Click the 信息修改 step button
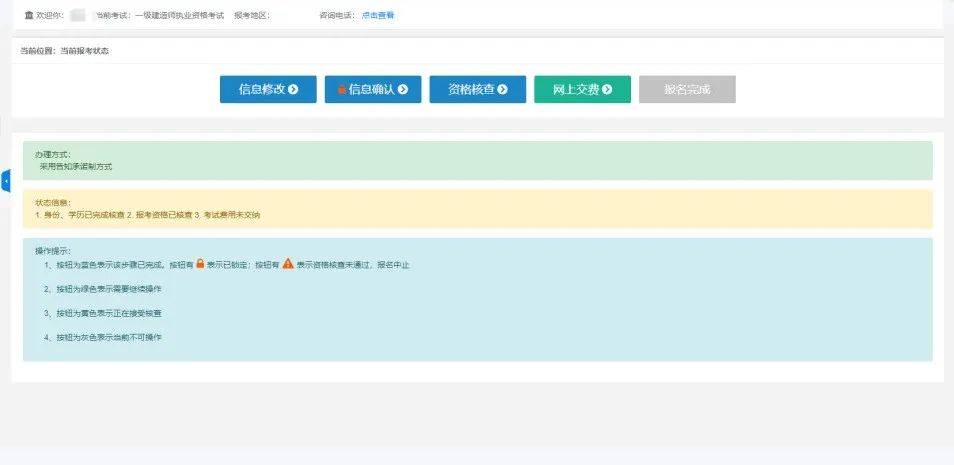This screenshot has height=465, width=954. (x=268, y=89)
